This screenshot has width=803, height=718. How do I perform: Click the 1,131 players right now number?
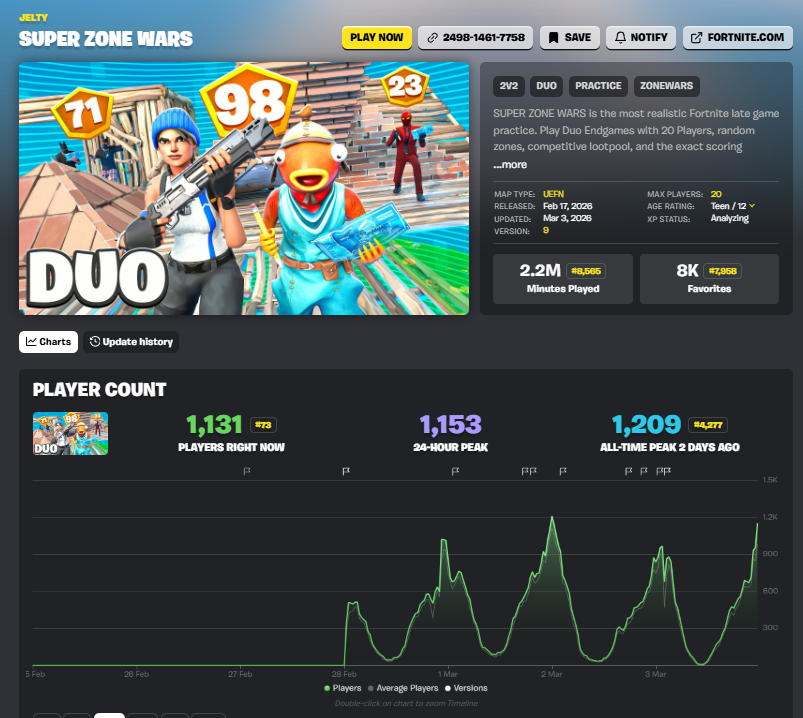[214, 425]
